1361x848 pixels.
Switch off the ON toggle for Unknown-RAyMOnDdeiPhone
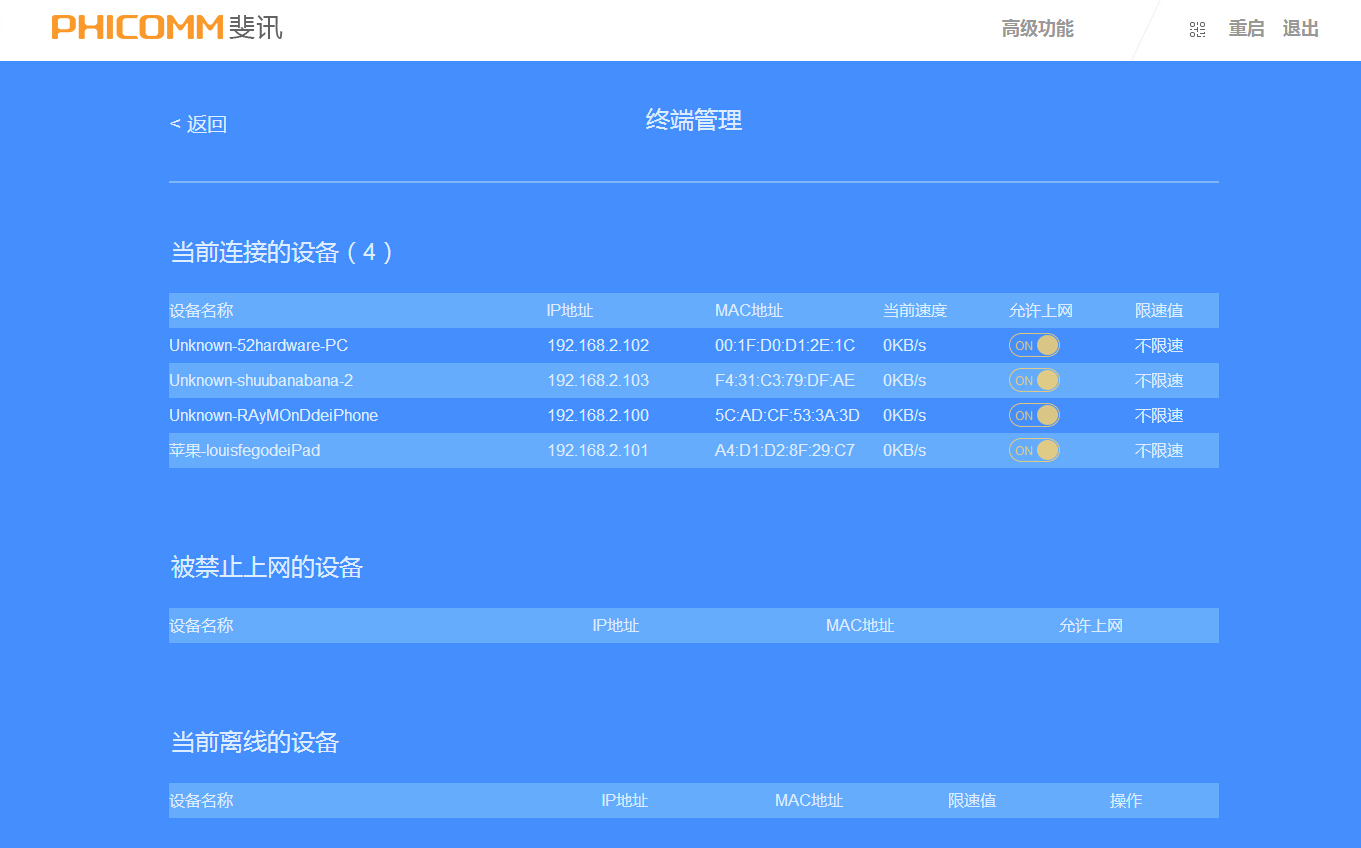tap(1034, 414)
